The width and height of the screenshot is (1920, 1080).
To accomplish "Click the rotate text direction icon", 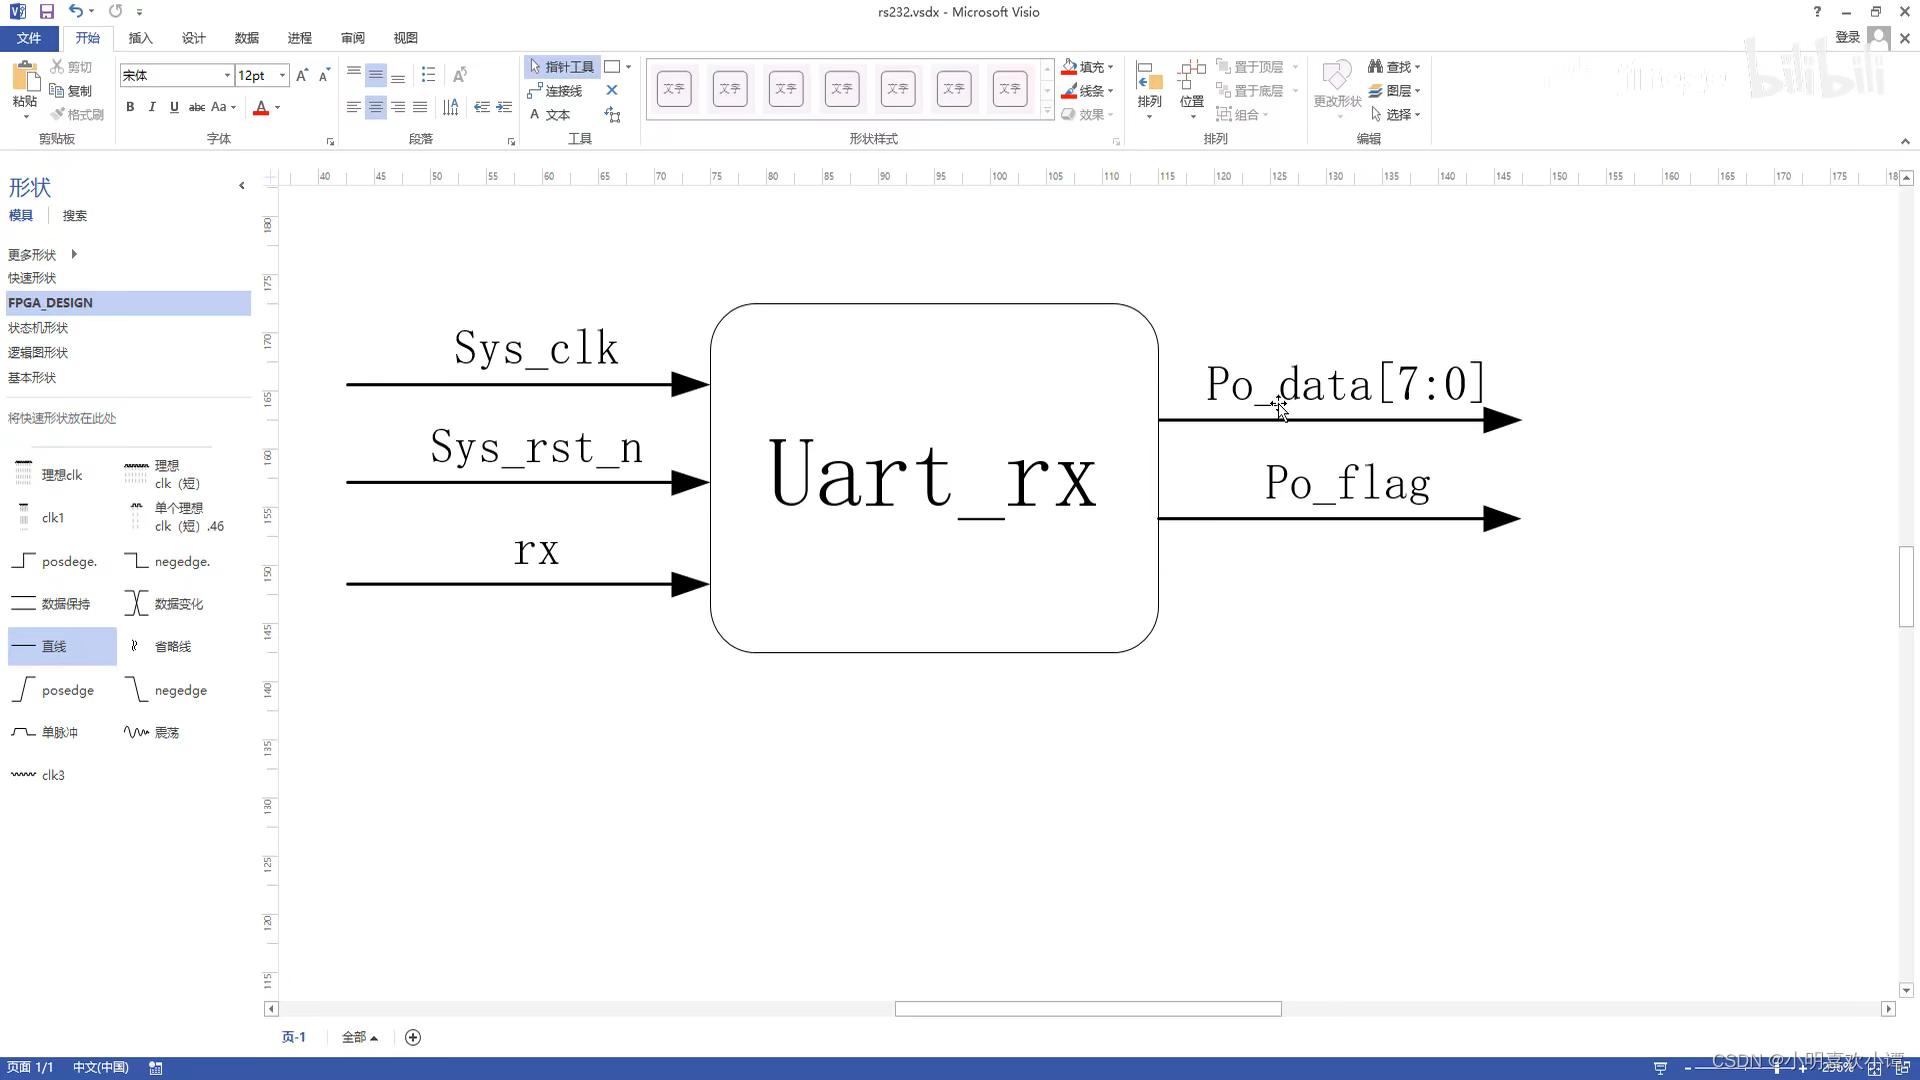I will [460, 75].
